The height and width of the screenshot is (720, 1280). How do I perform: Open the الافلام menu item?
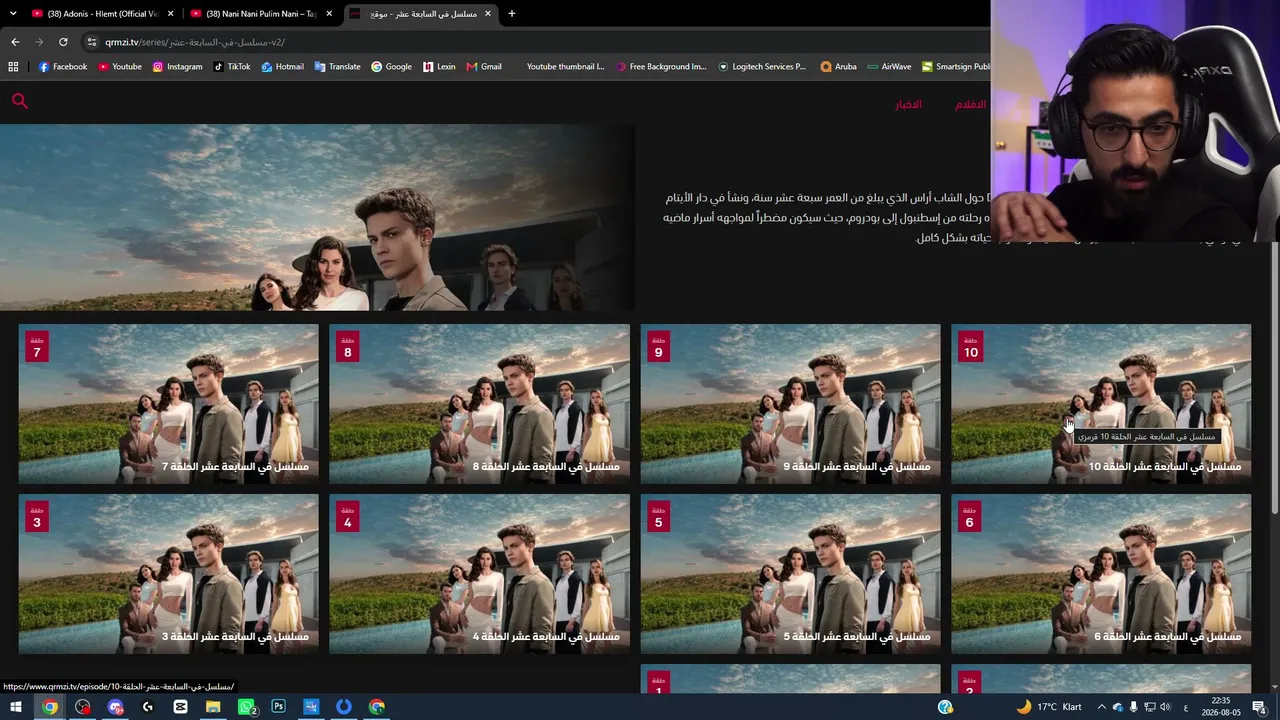tap(970, 104)
